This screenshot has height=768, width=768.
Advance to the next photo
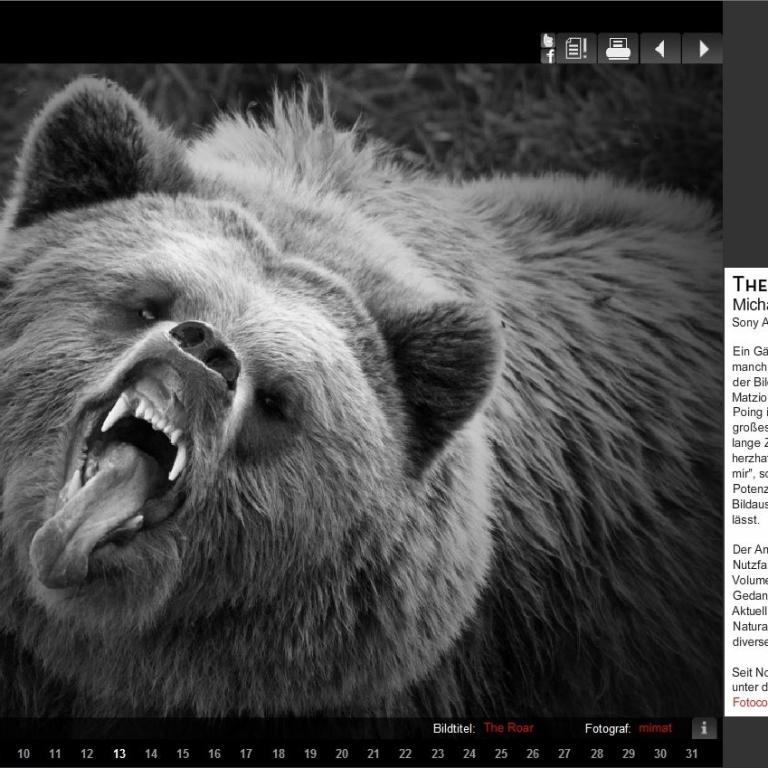pyautogui.click(x=703, y=48)
